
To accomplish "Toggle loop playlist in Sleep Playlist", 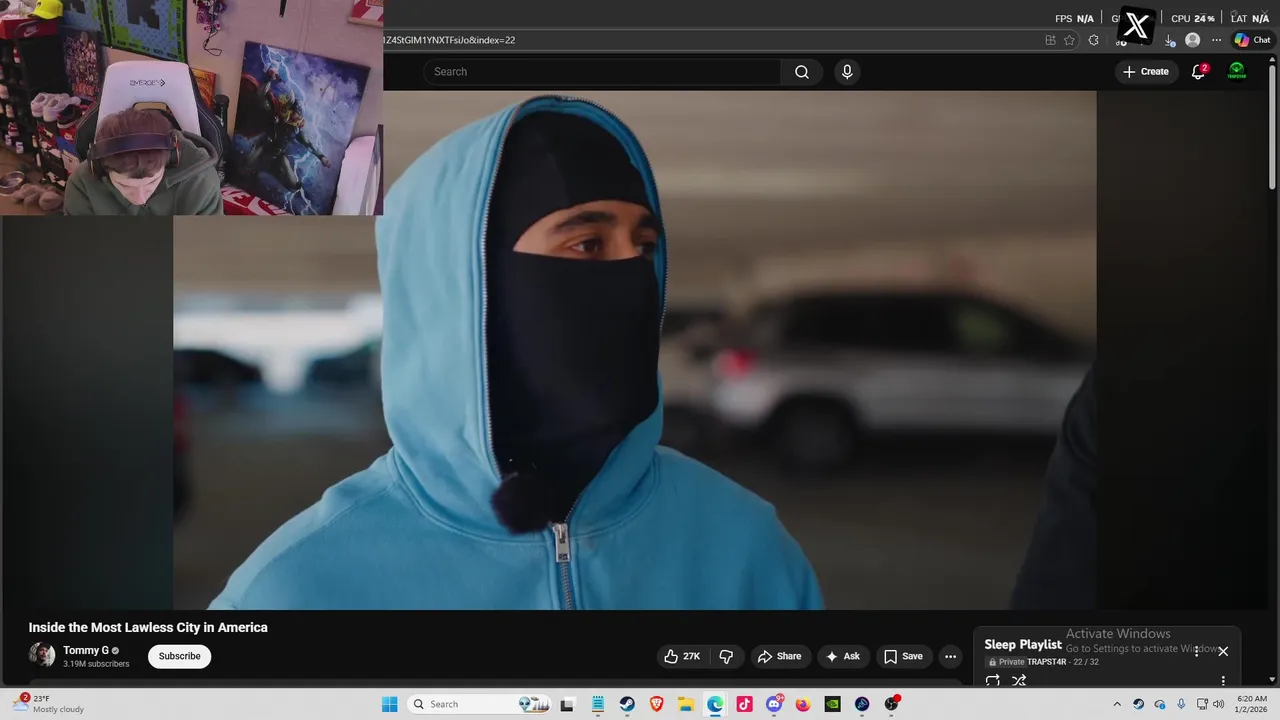I will click(x=992, y=681).
